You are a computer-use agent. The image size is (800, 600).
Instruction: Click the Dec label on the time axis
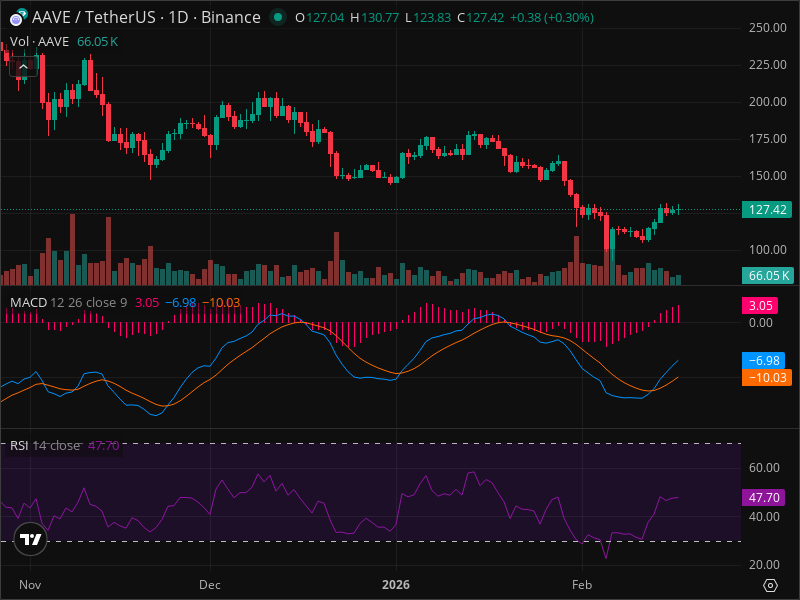pyautogui.click(x=210, y=585)
